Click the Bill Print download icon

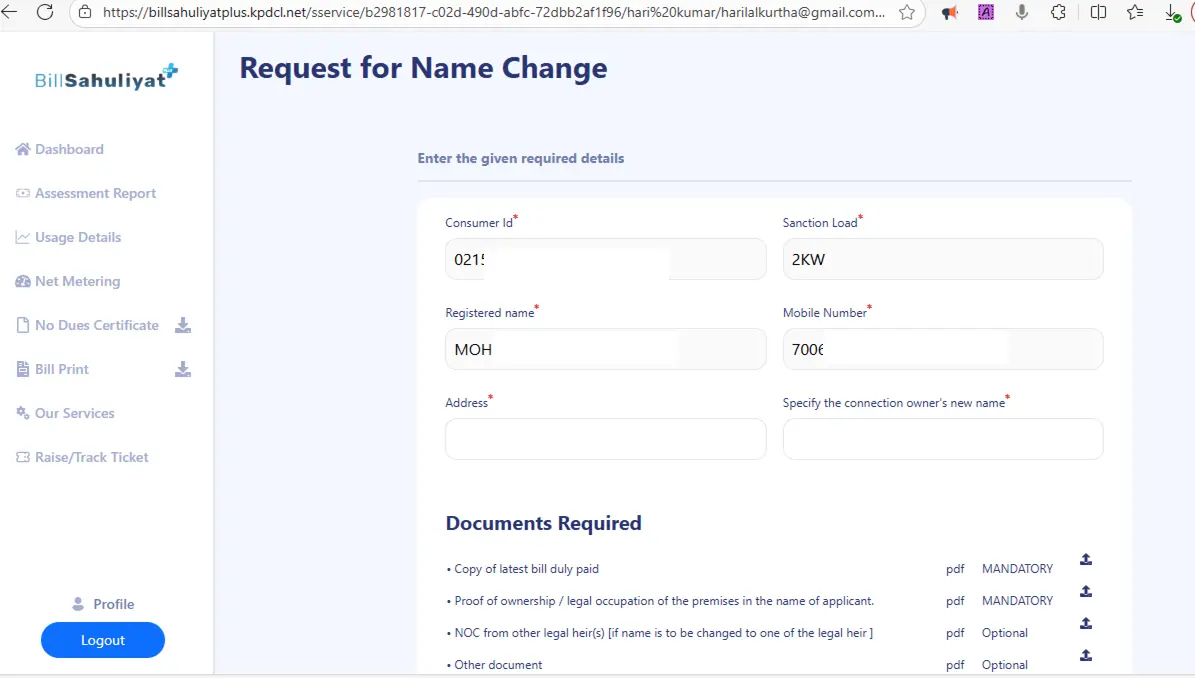183,369
